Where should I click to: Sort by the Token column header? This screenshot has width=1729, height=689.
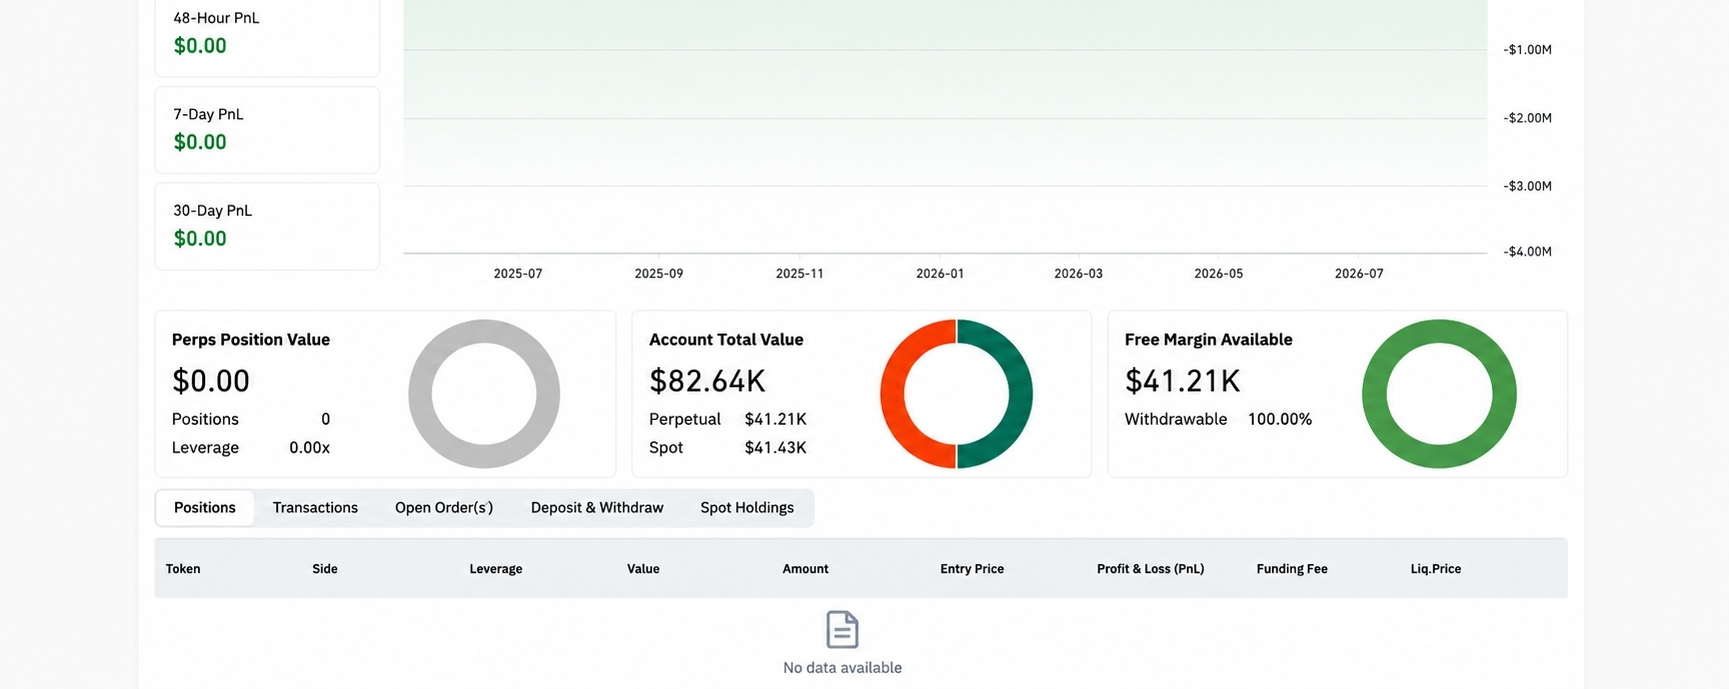[x=183, y=569]
